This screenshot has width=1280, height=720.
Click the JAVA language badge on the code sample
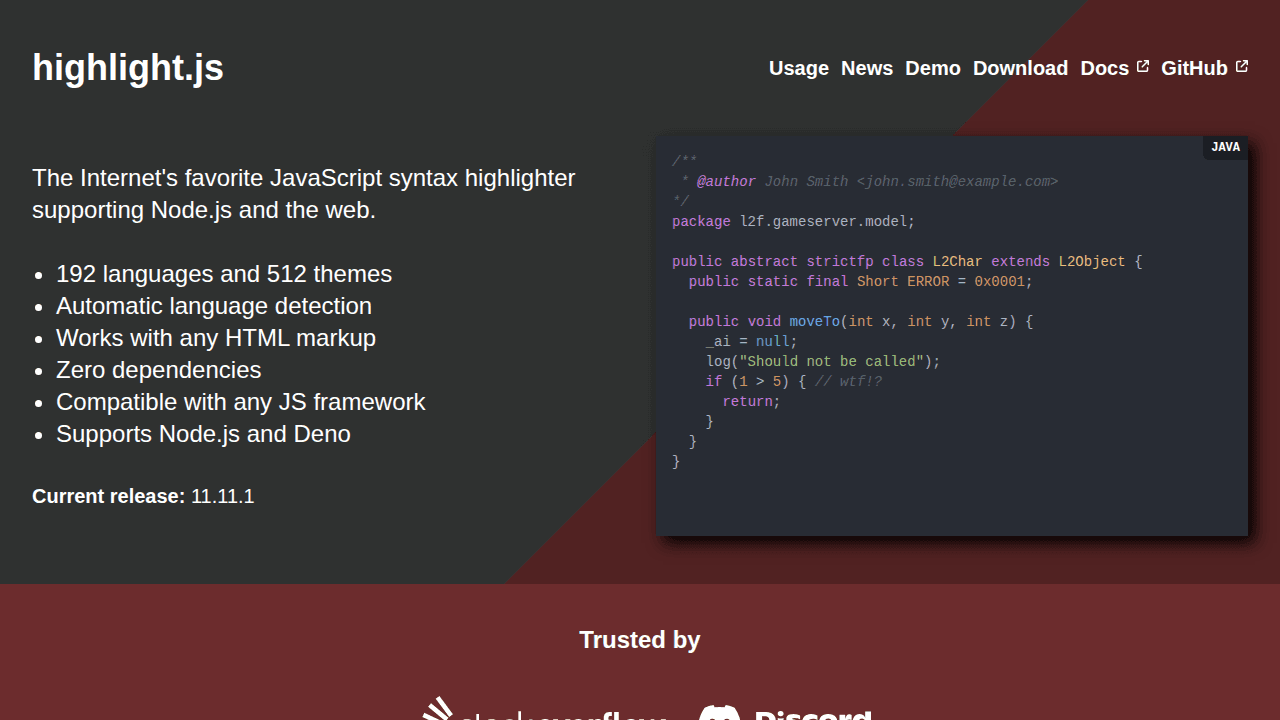click(1225, 146)
